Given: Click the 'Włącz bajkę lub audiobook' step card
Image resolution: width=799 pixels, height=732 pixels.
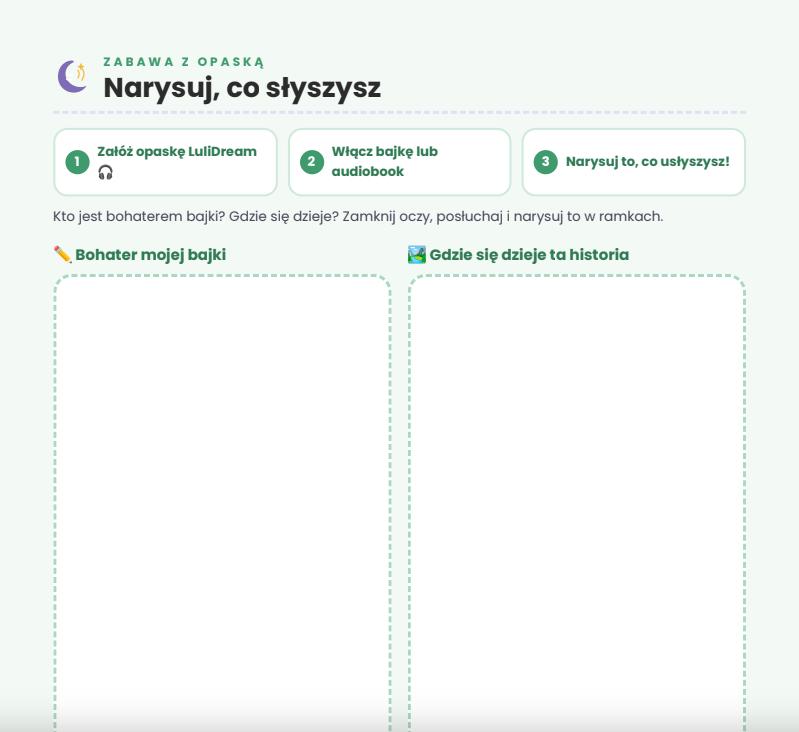Looking at the screenshot, I should pos(400,162).
